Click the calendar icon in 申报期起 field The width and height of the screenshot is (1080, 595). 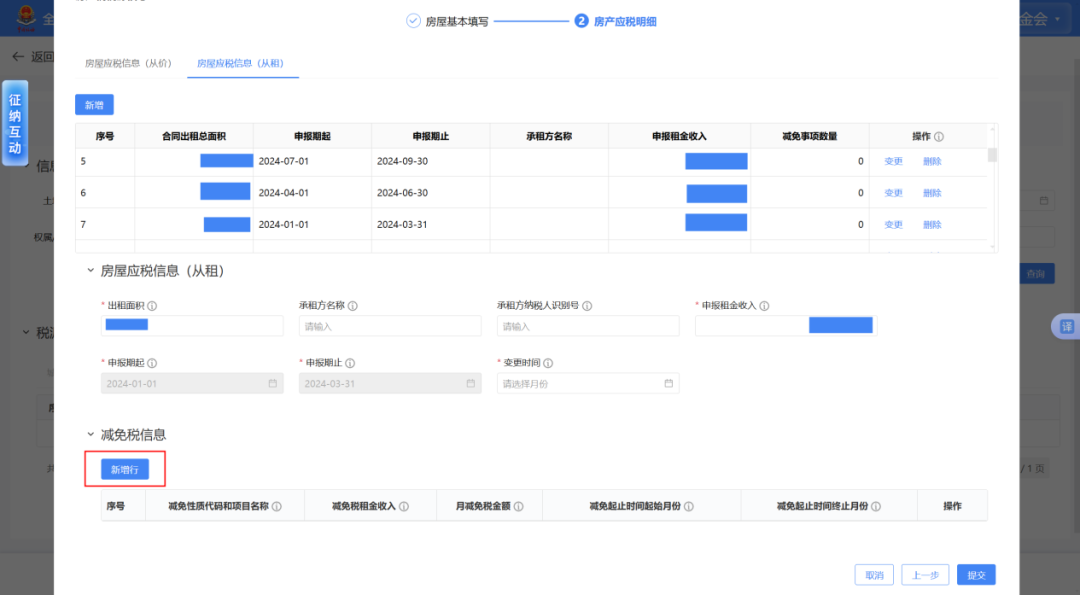(x=273, y=383)
